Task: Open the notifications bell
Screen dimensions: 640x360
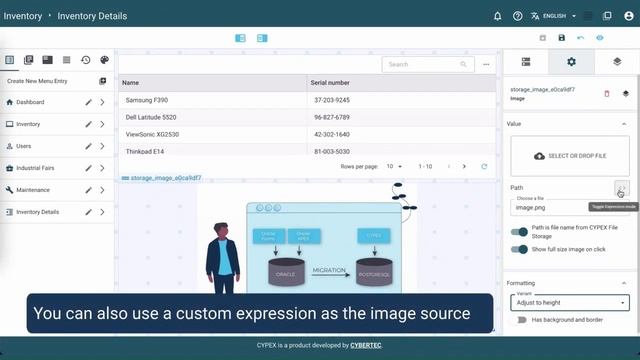Action: pyautogui.click(x=497, y=16)
